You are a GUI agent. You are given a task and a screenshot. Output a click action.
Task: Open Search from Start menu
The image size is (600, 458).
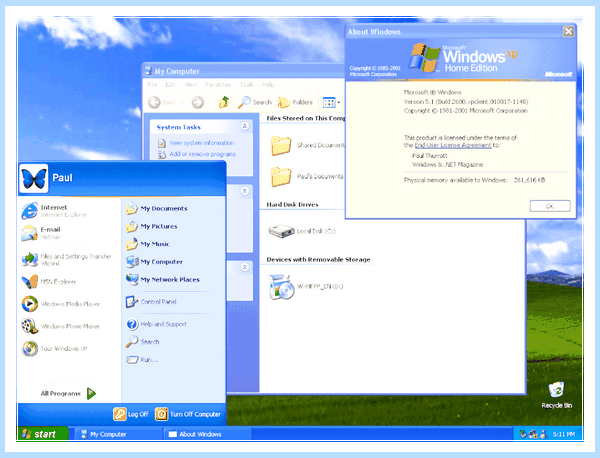click(x=142, y=342)
